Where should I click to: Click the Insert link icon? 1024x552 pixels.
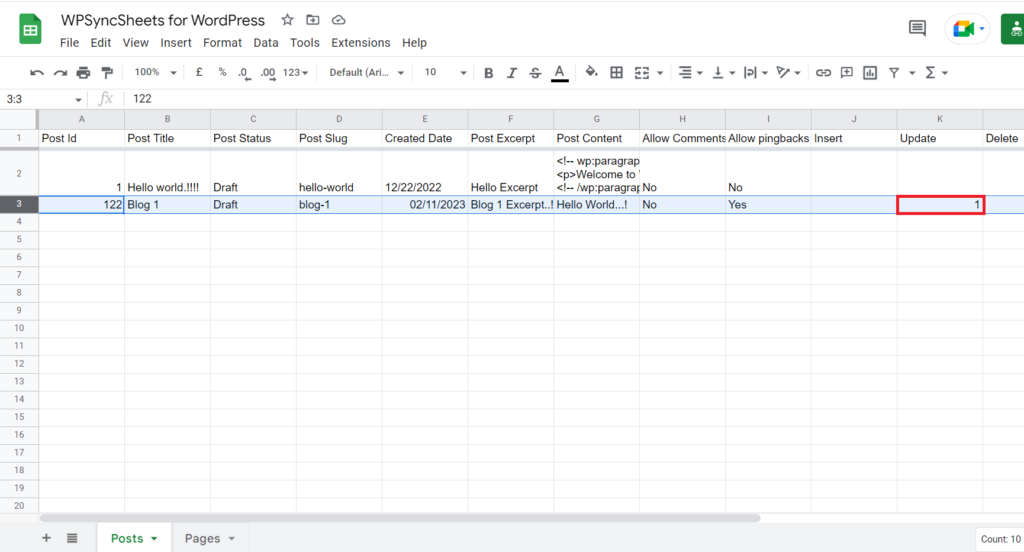pos(823,73)
